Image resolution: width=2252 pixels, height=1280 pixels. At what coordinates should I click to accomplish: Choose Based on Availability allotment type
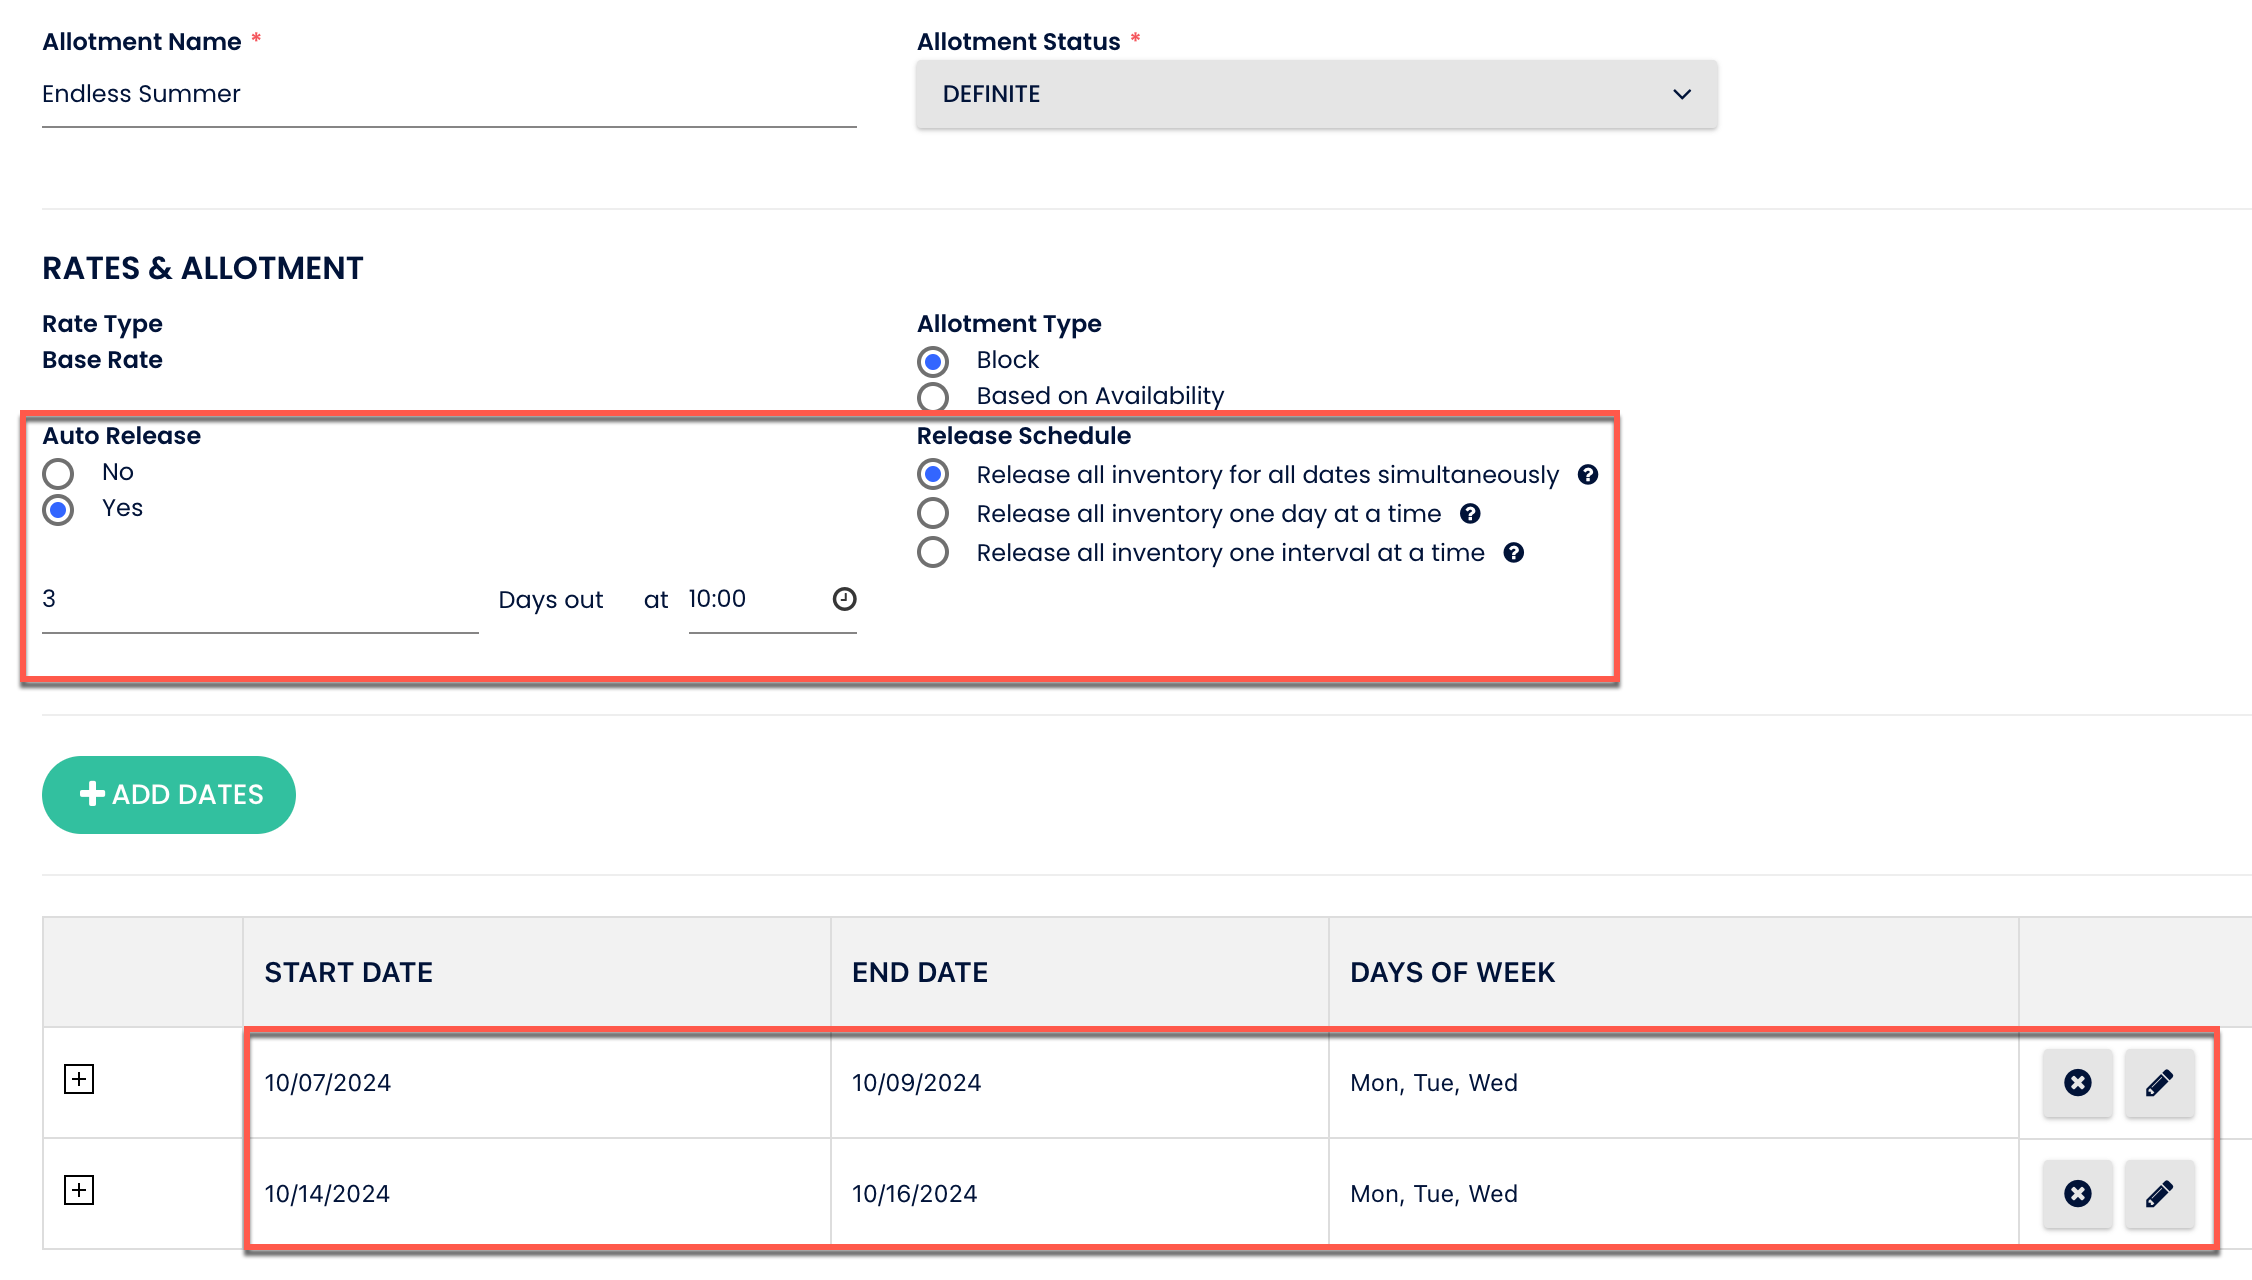932,397
